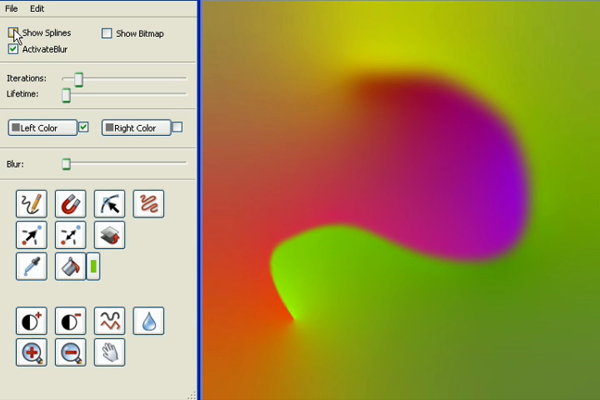The image size is (600, 400).
Task: Check the box next to Right Color
Action: tap(177, 127)
